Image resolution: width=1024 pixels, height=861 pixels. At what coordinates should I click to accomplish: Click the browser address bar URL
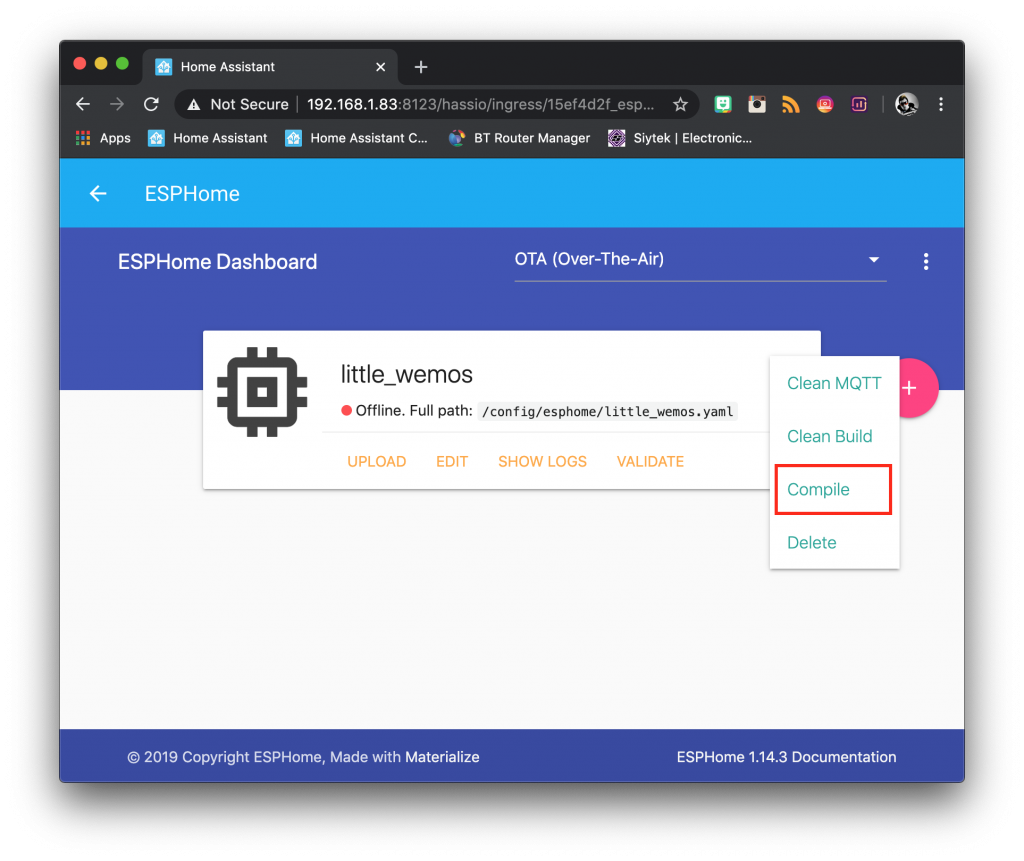[x=480, y=105]
